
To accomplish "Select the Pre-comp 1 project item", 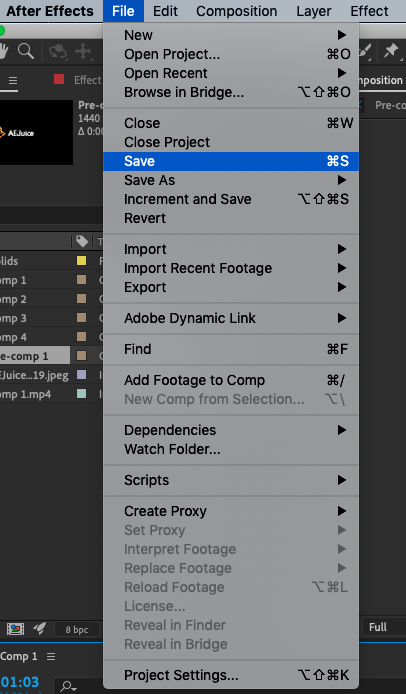I will click(35, 356).
